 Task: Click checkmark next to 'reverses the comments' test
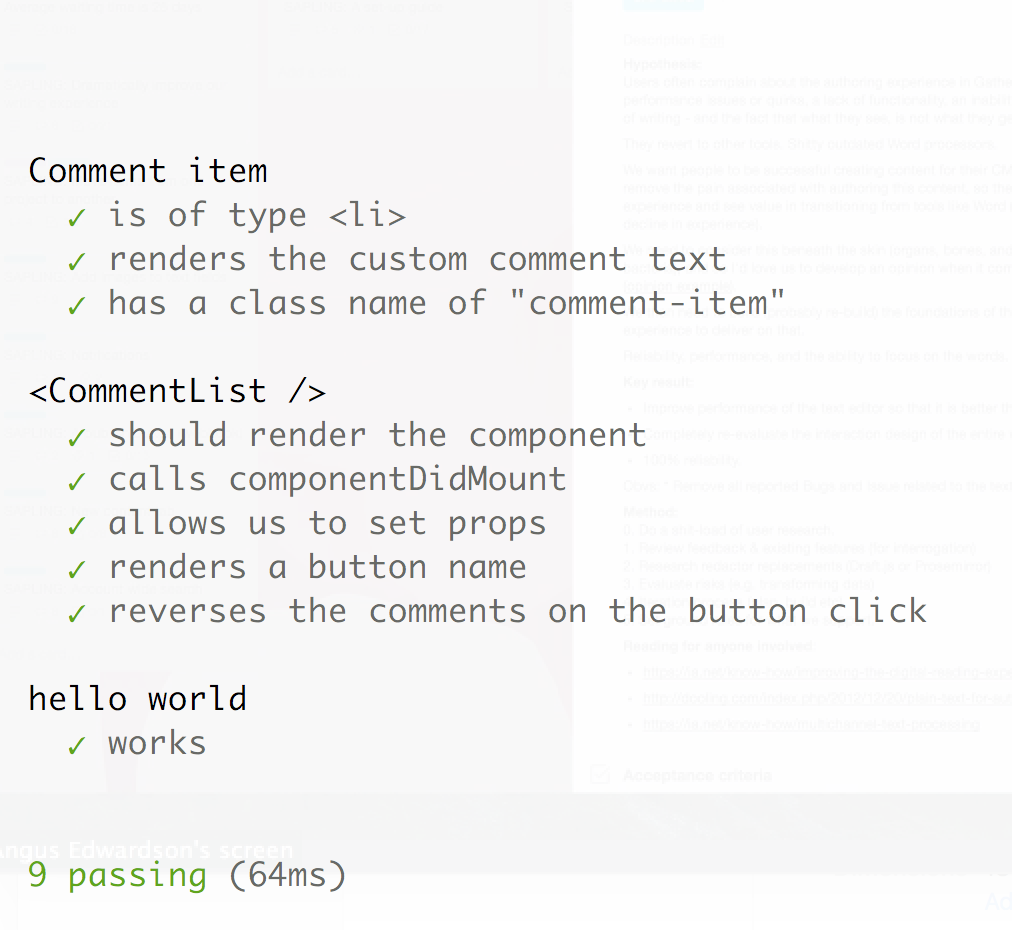click(76, 614)
